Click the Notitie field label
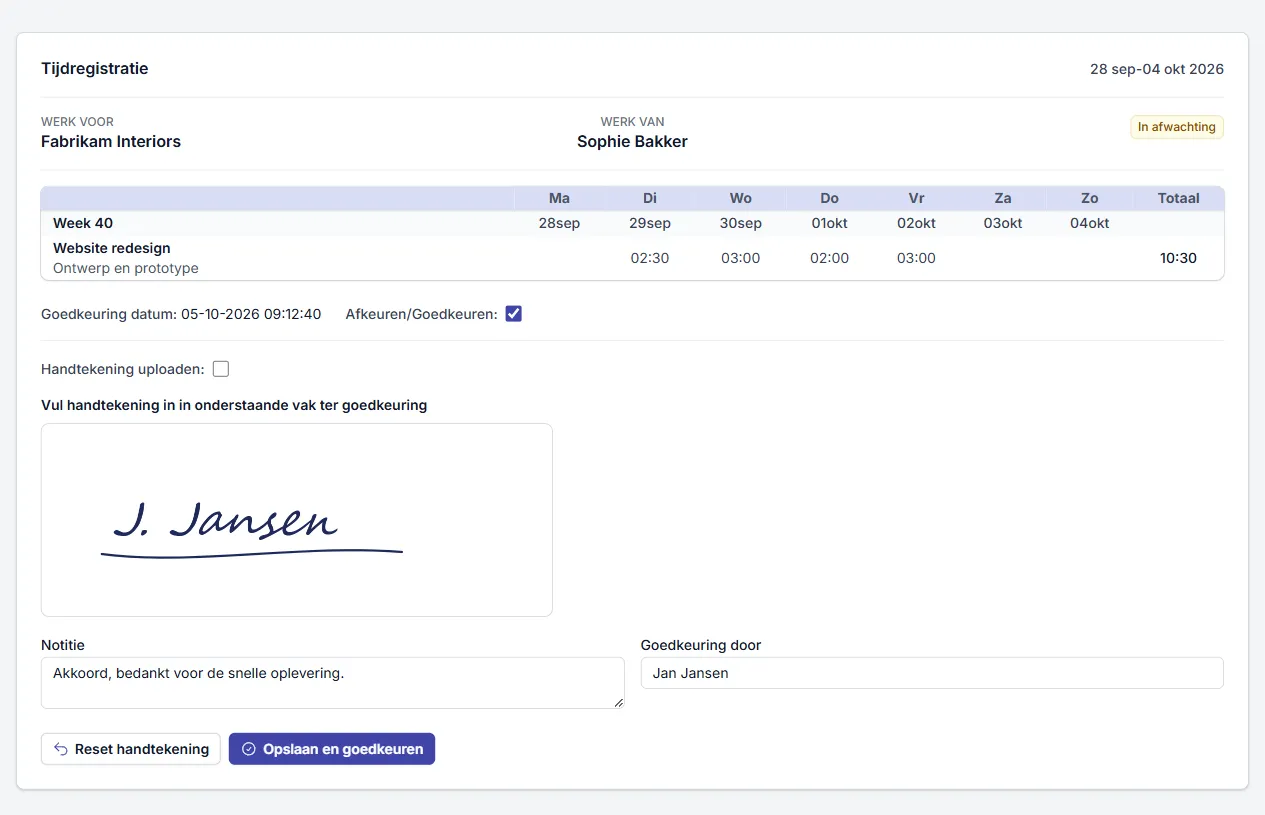 (x=63, y=645)
